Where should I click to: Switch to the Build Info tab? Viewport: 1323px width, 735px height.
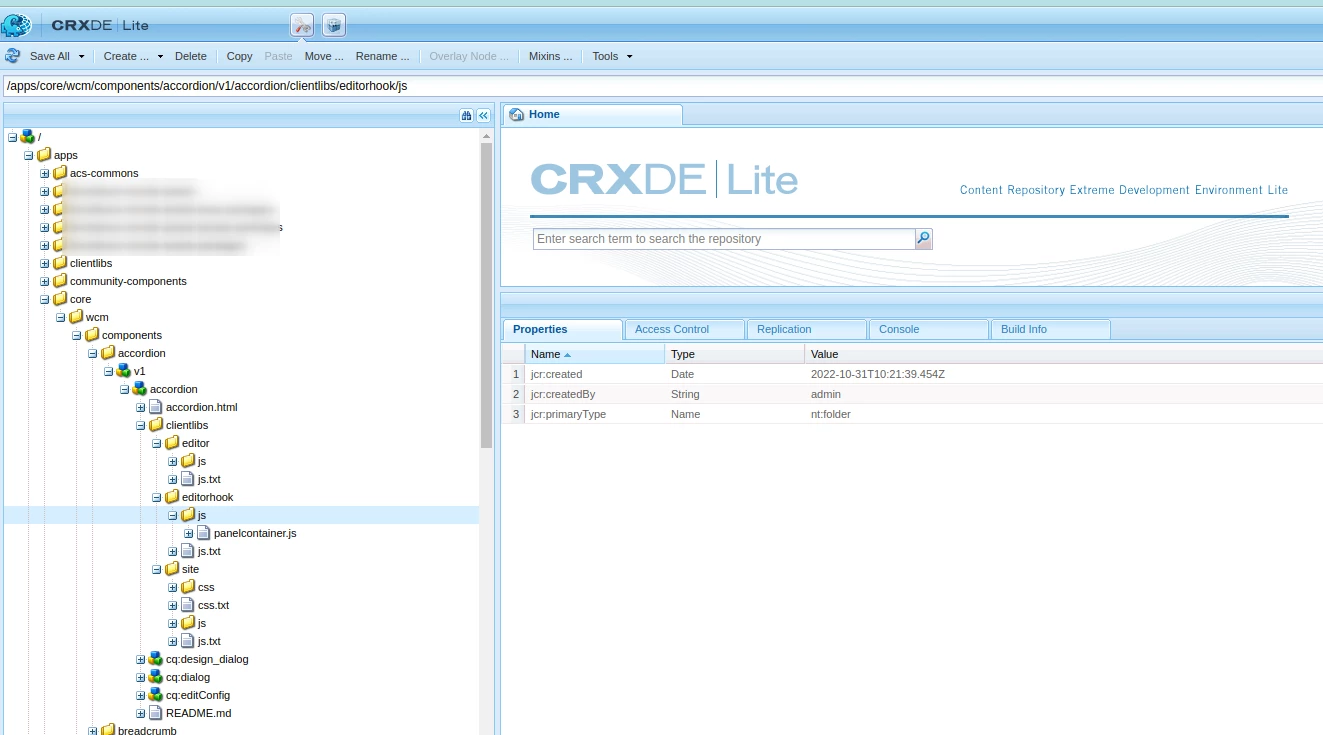(x=1050, y=329)
